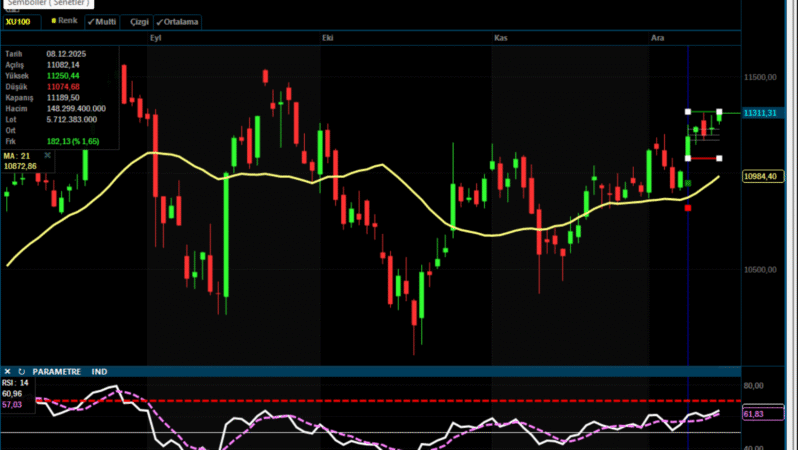This screenshot has width=798, height=450.
Task: Open the IND indicator menu
Action: 100,371
